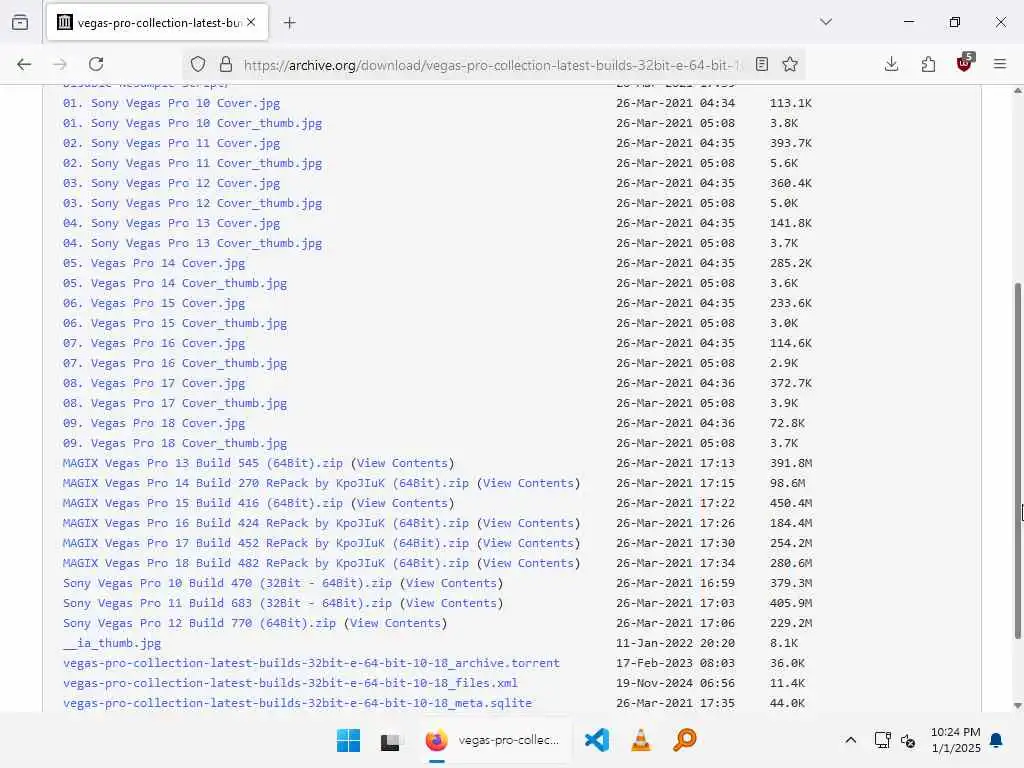This screenshot has width=1024, height=768.
Task: Click the URL address field
Action: (493, 65)
